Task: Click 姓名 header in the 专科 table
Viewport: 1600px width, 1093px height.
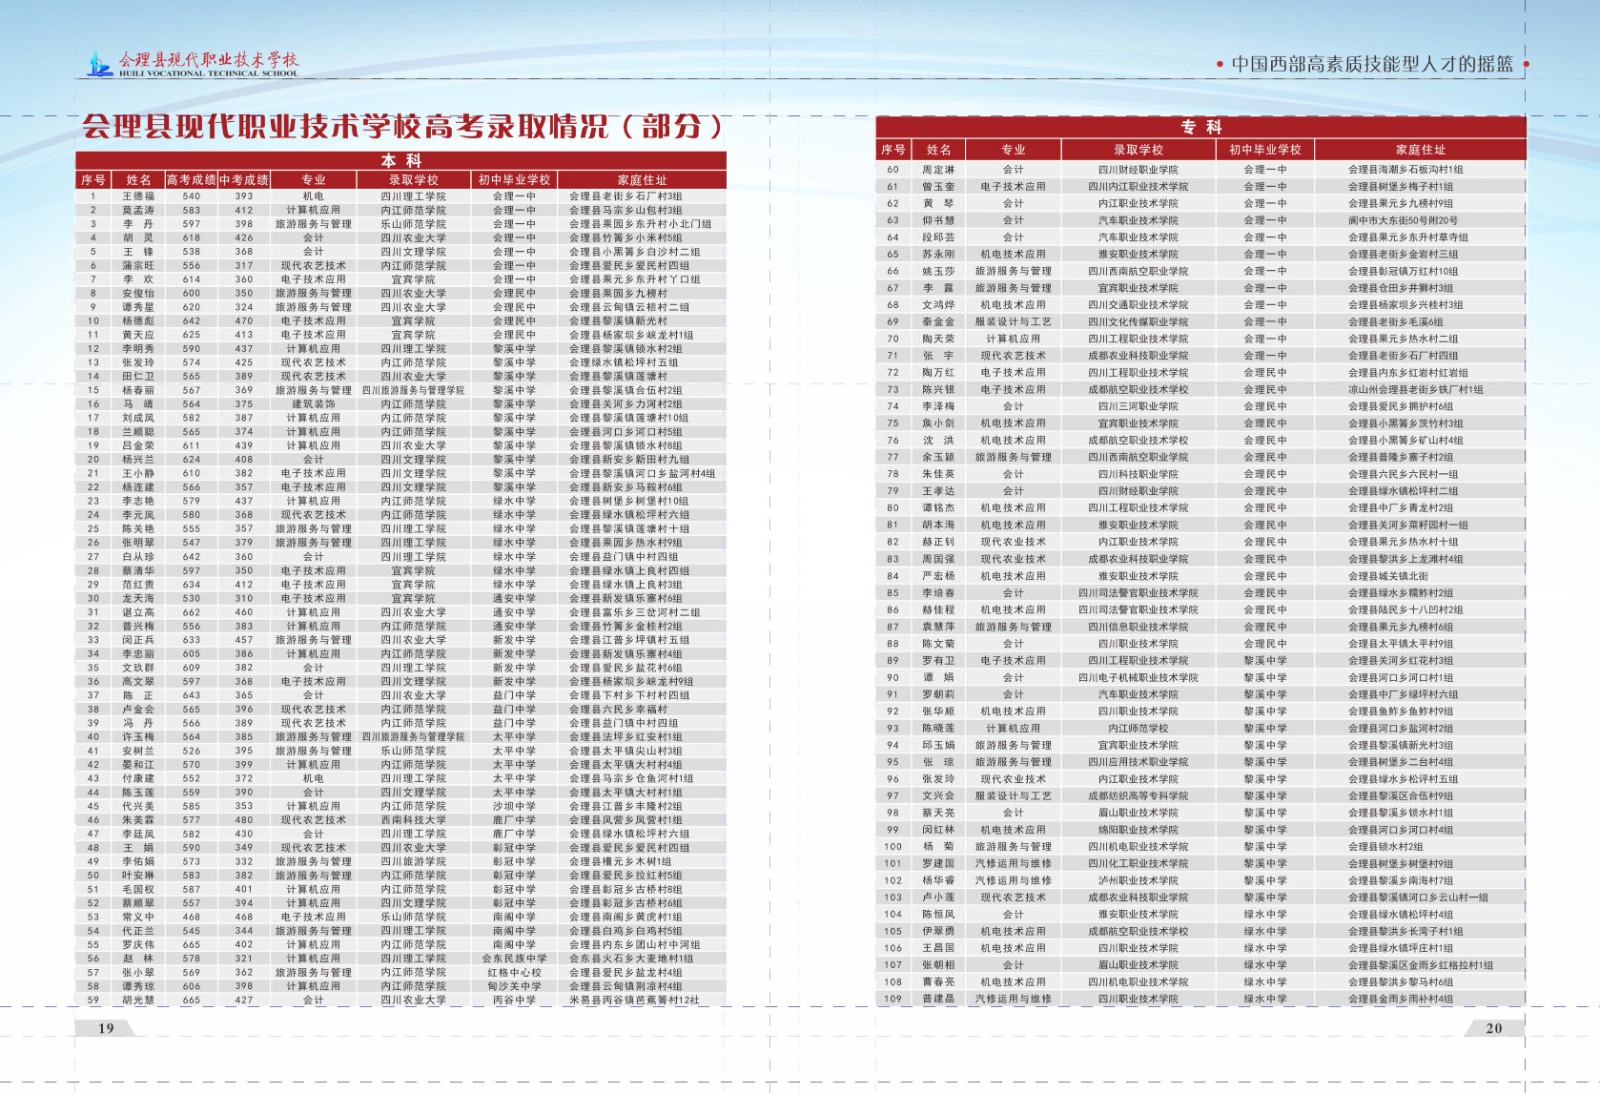Action: (x=938, y=150)
